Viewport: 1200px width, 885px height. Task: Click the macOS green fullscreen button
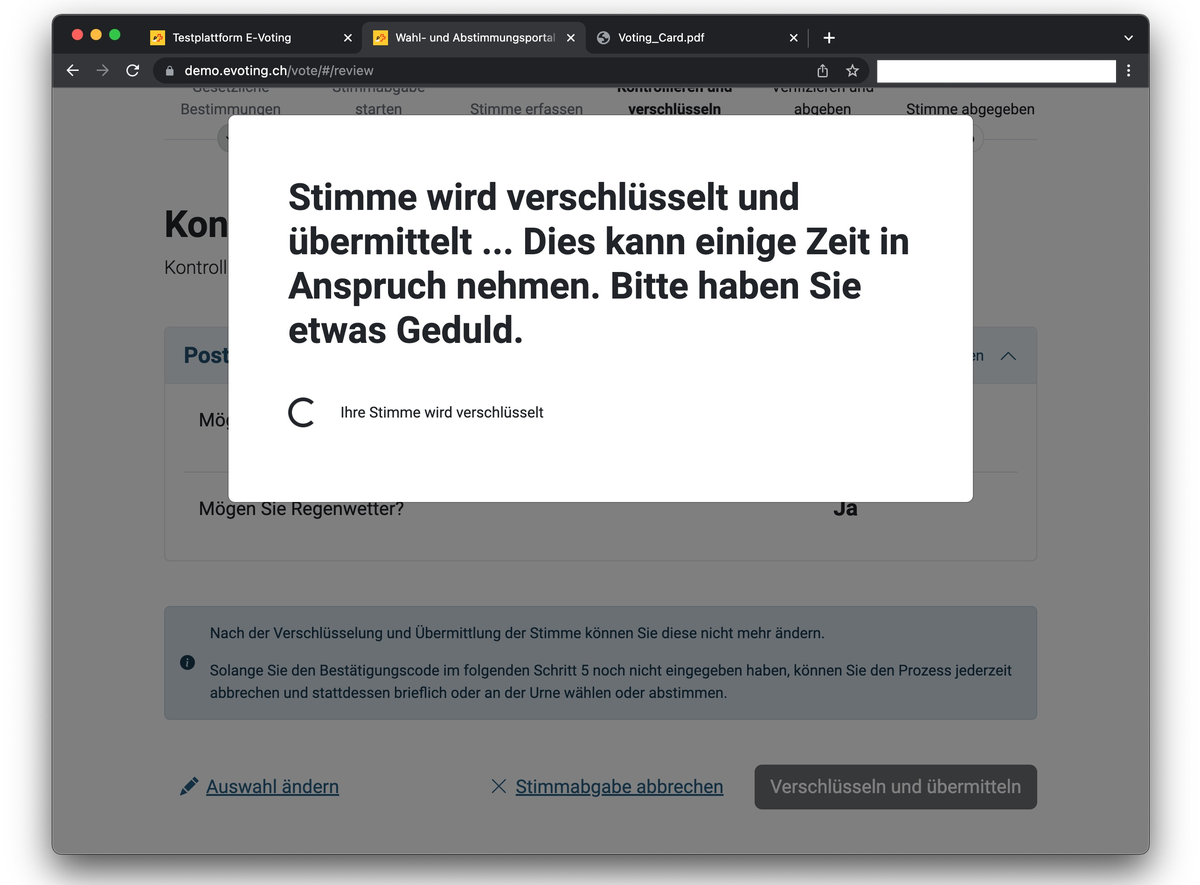115,35
